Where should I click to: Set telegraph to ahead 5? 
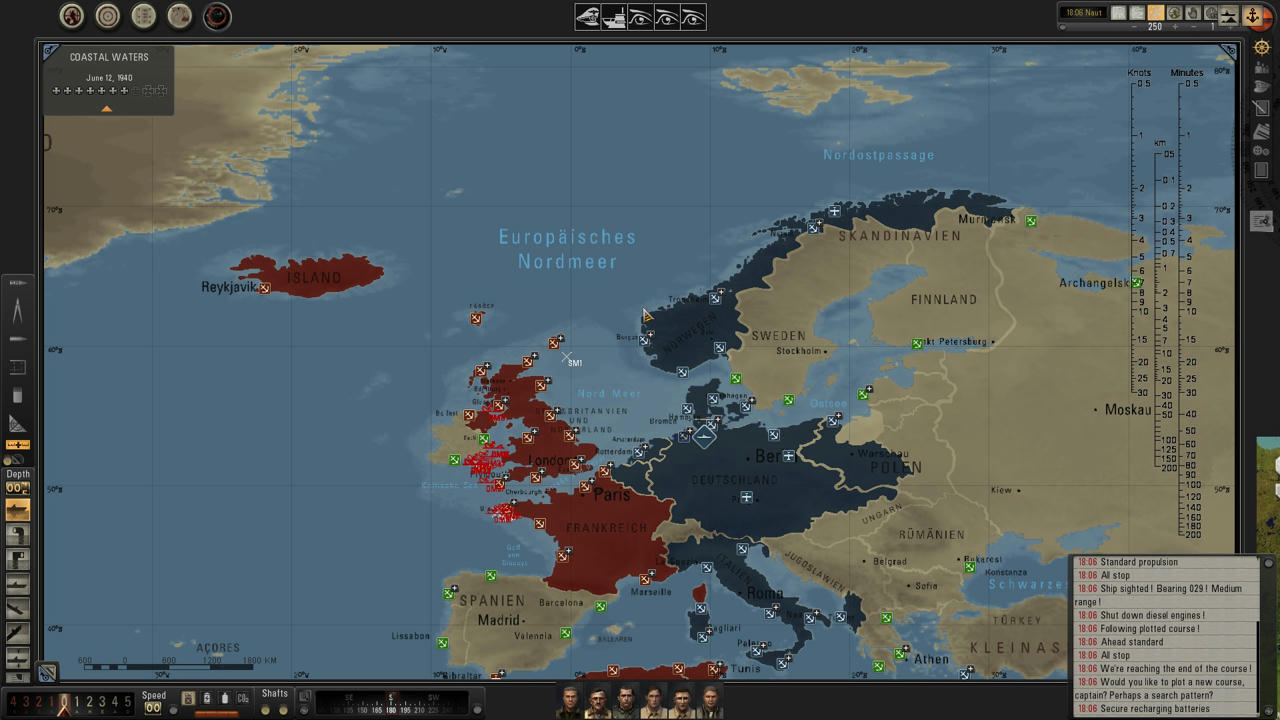(x=128, y=701)
